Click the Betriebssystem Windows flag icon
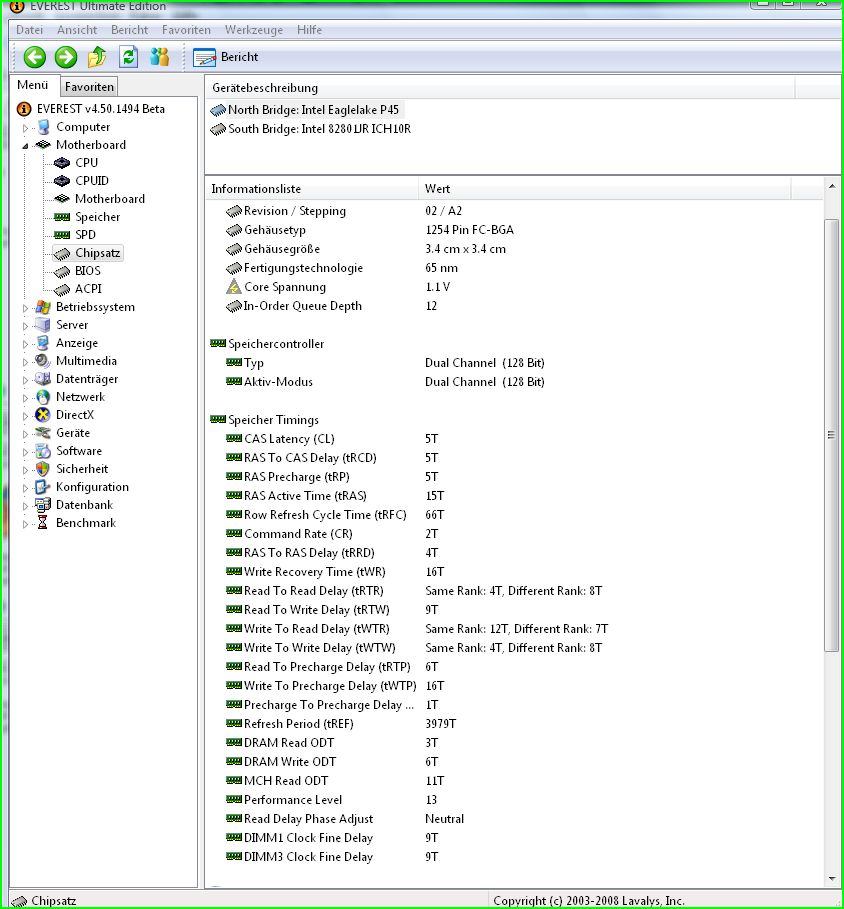844x909 pixels. coord(42,307)
